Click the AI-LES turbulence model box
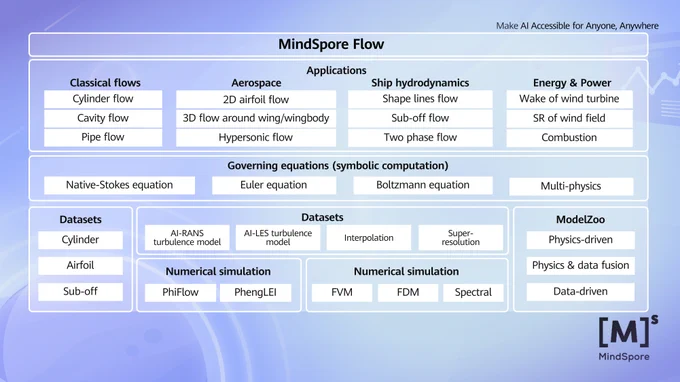680x382 pixels. pos(278,238)
